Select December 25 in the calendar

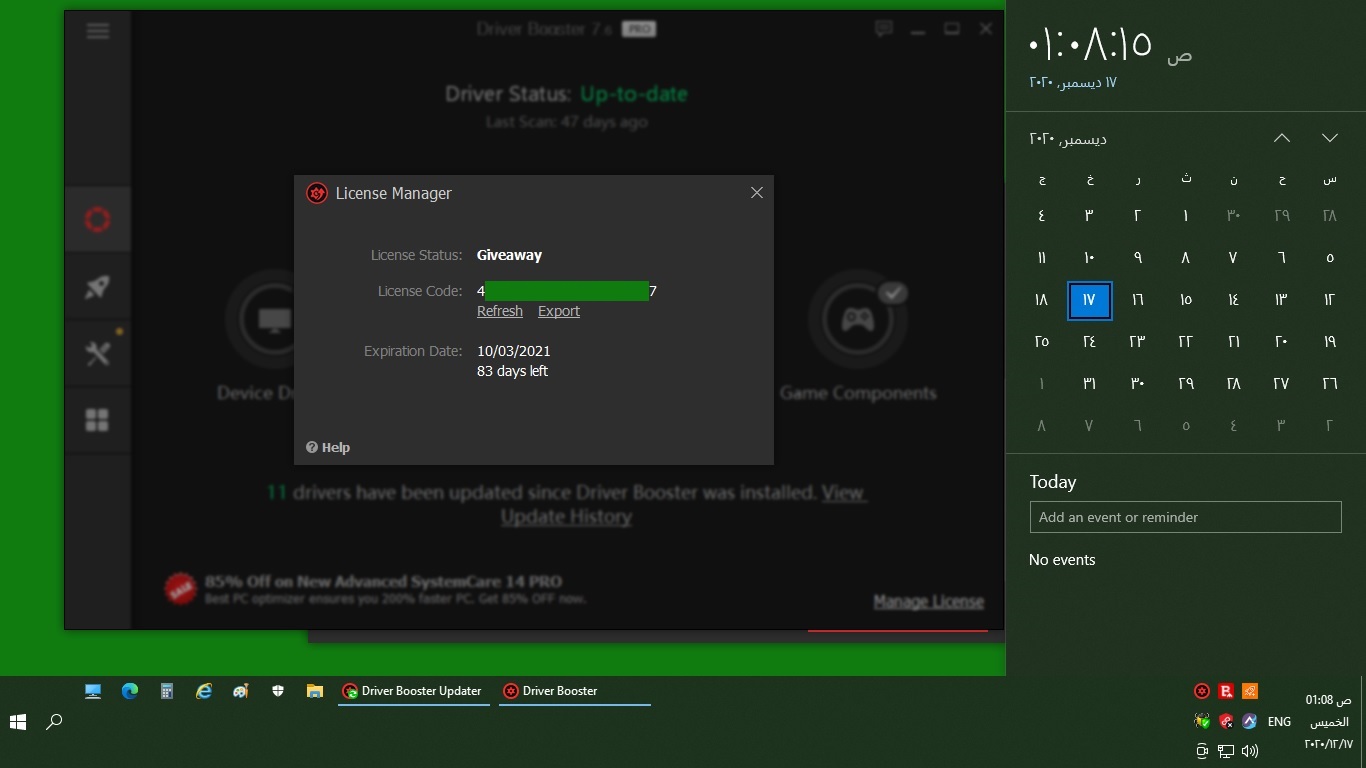point(1041,342)
